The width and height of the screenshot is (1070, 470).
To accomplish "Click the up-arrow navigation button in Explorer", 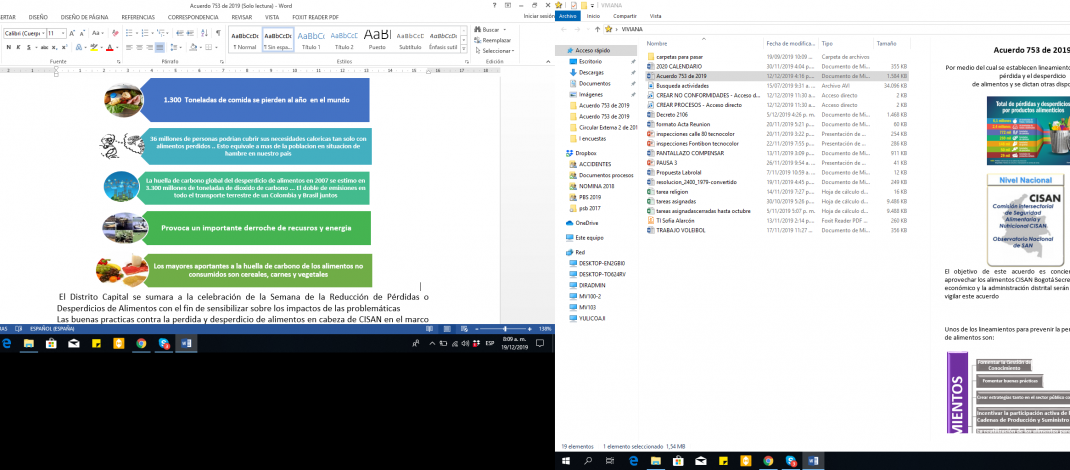I will [598, 29].
